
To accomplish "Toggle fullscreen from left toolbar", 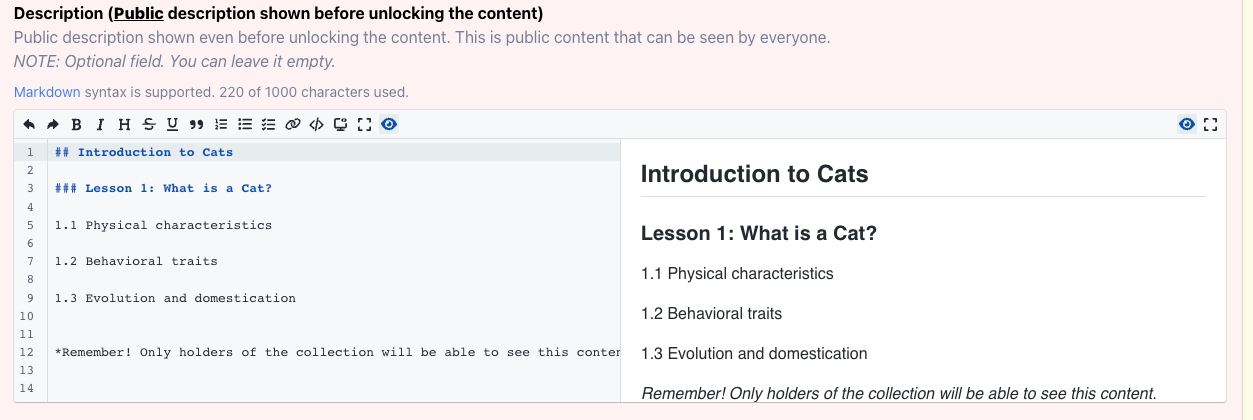I will coord(364,125).
